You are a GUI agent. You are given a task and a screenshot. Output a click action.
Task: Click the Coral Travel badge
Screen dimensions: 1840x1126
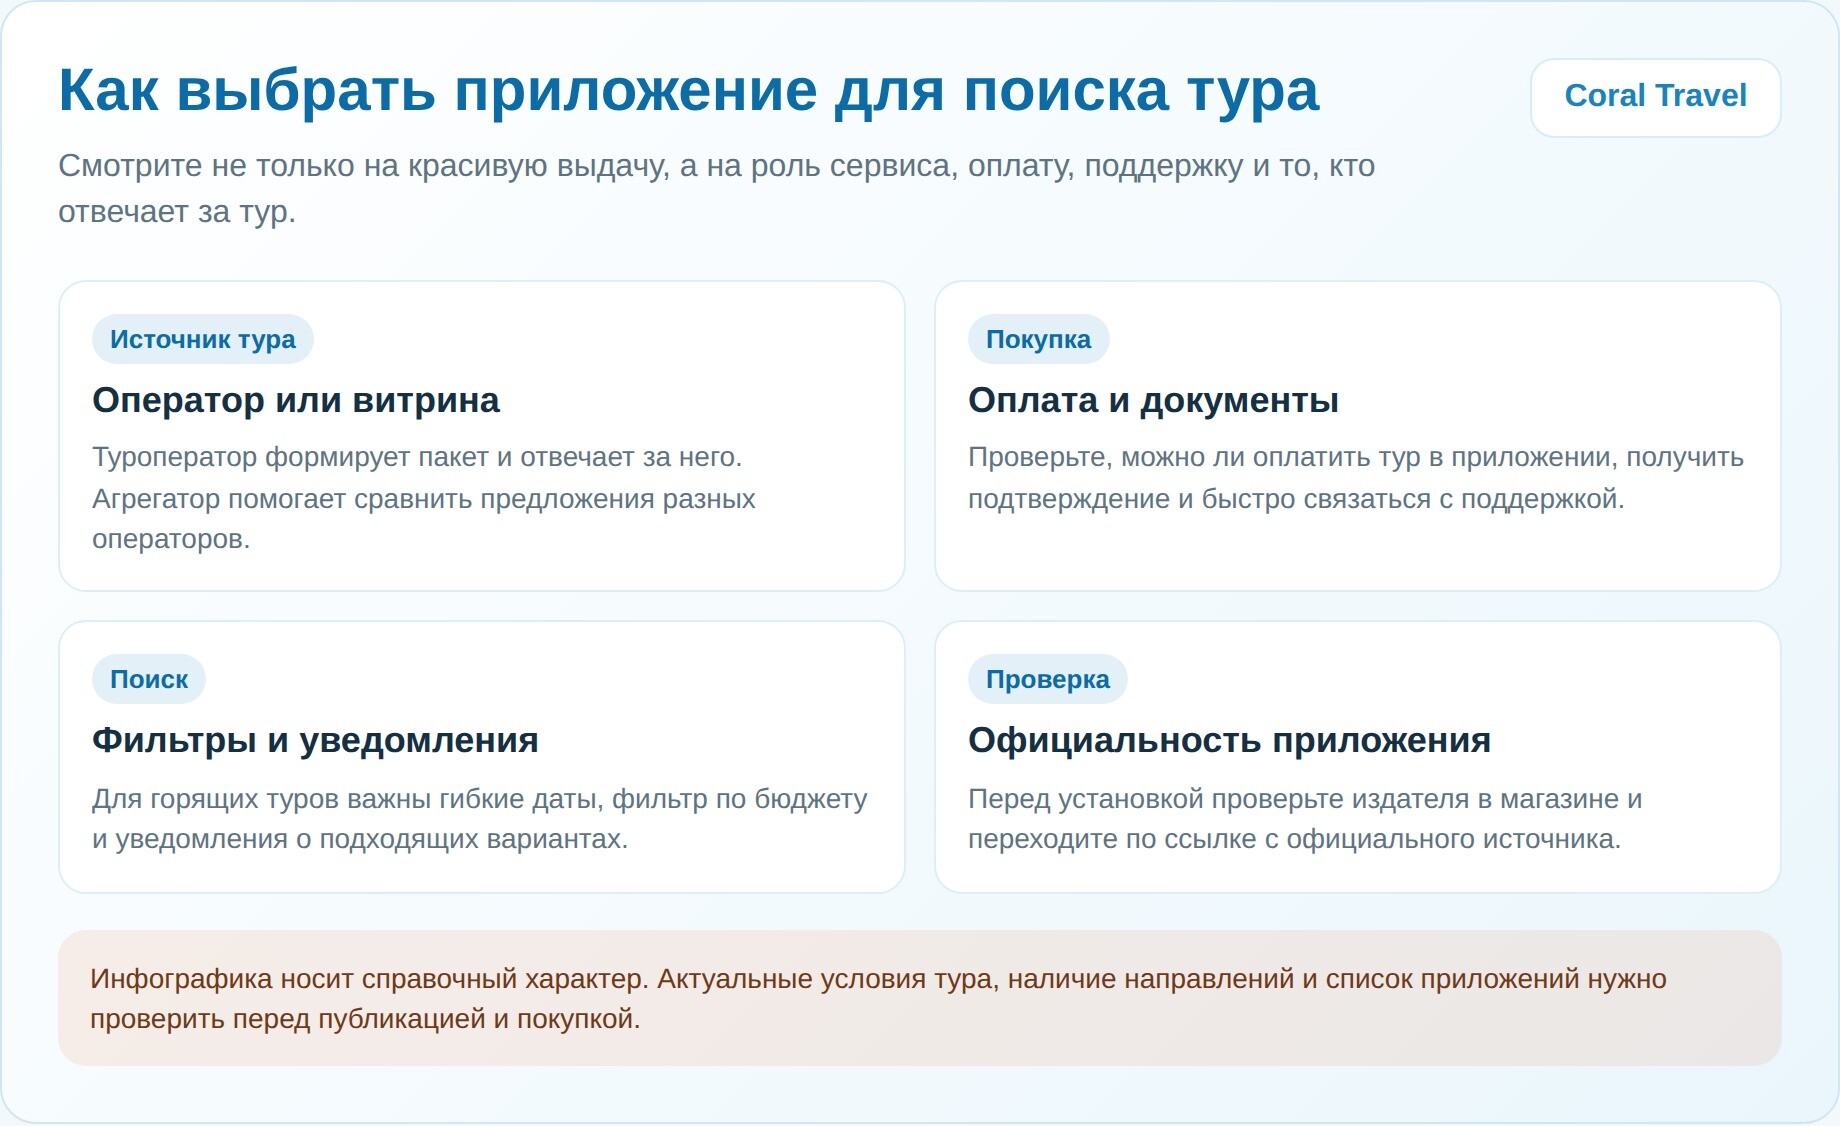(x=1655, y=97)
